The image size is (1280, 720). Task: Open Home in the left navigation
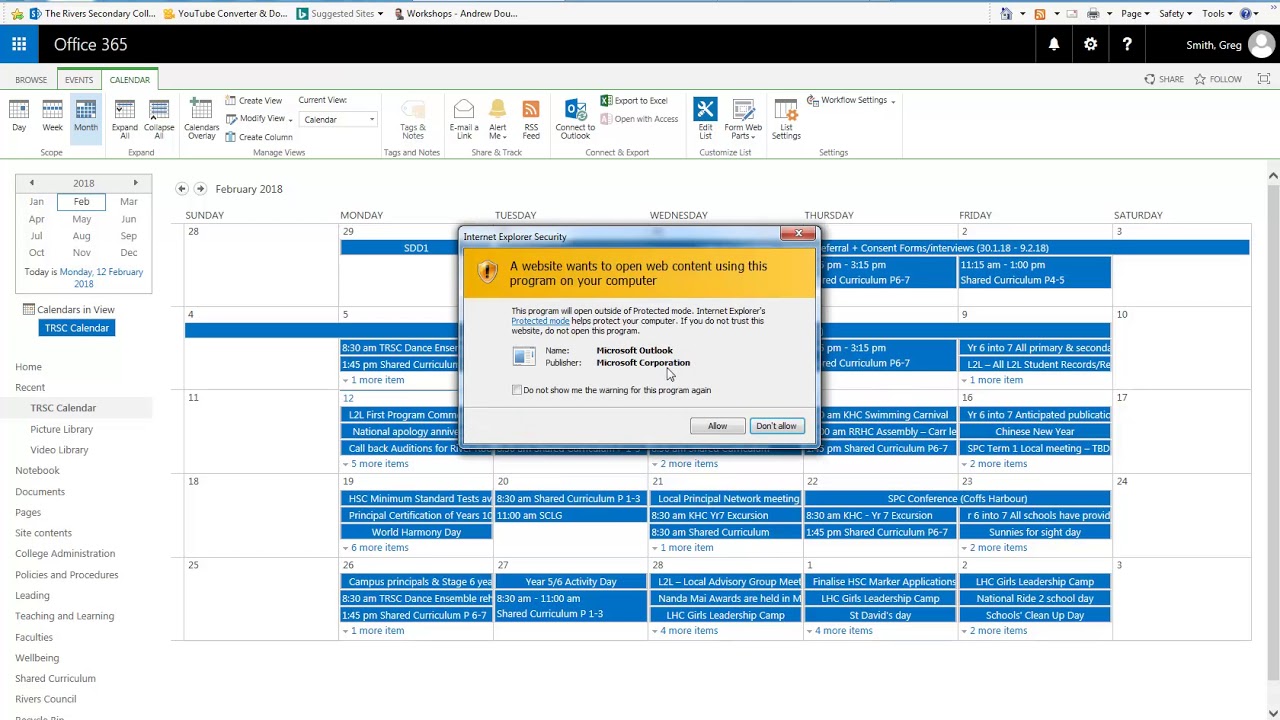click(x=28, y=367)
